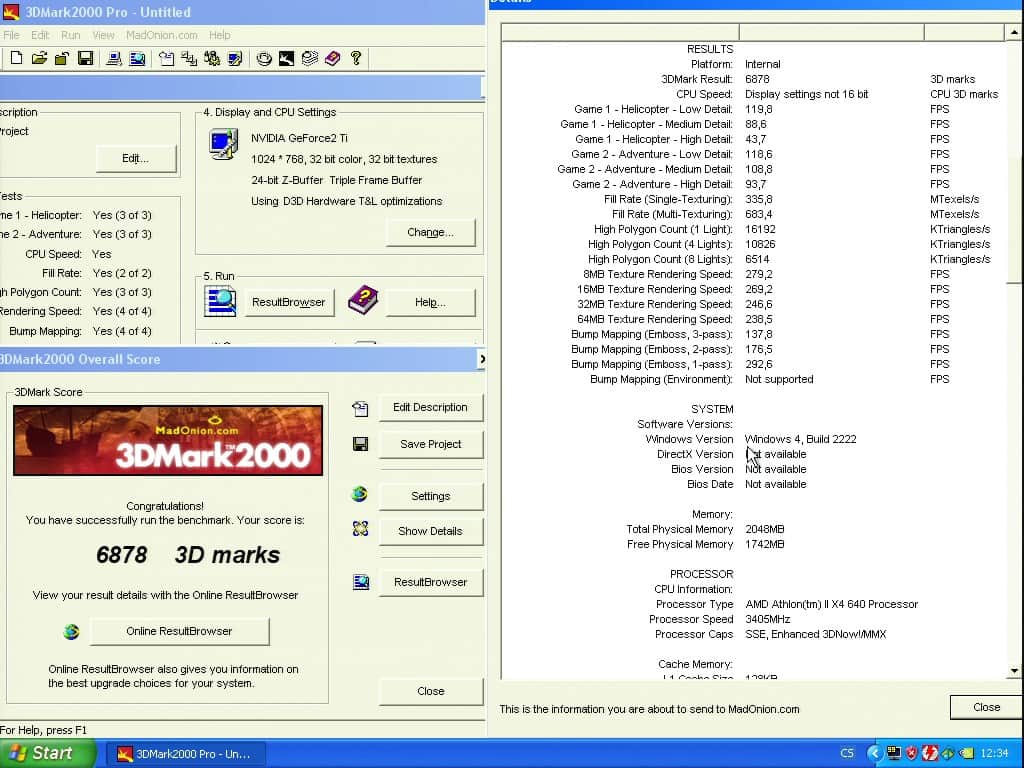This screenshot has width=1024, height=768.
Task: Click the yellow-green NVIDIA tray icon
Action: tap(967, 753)
